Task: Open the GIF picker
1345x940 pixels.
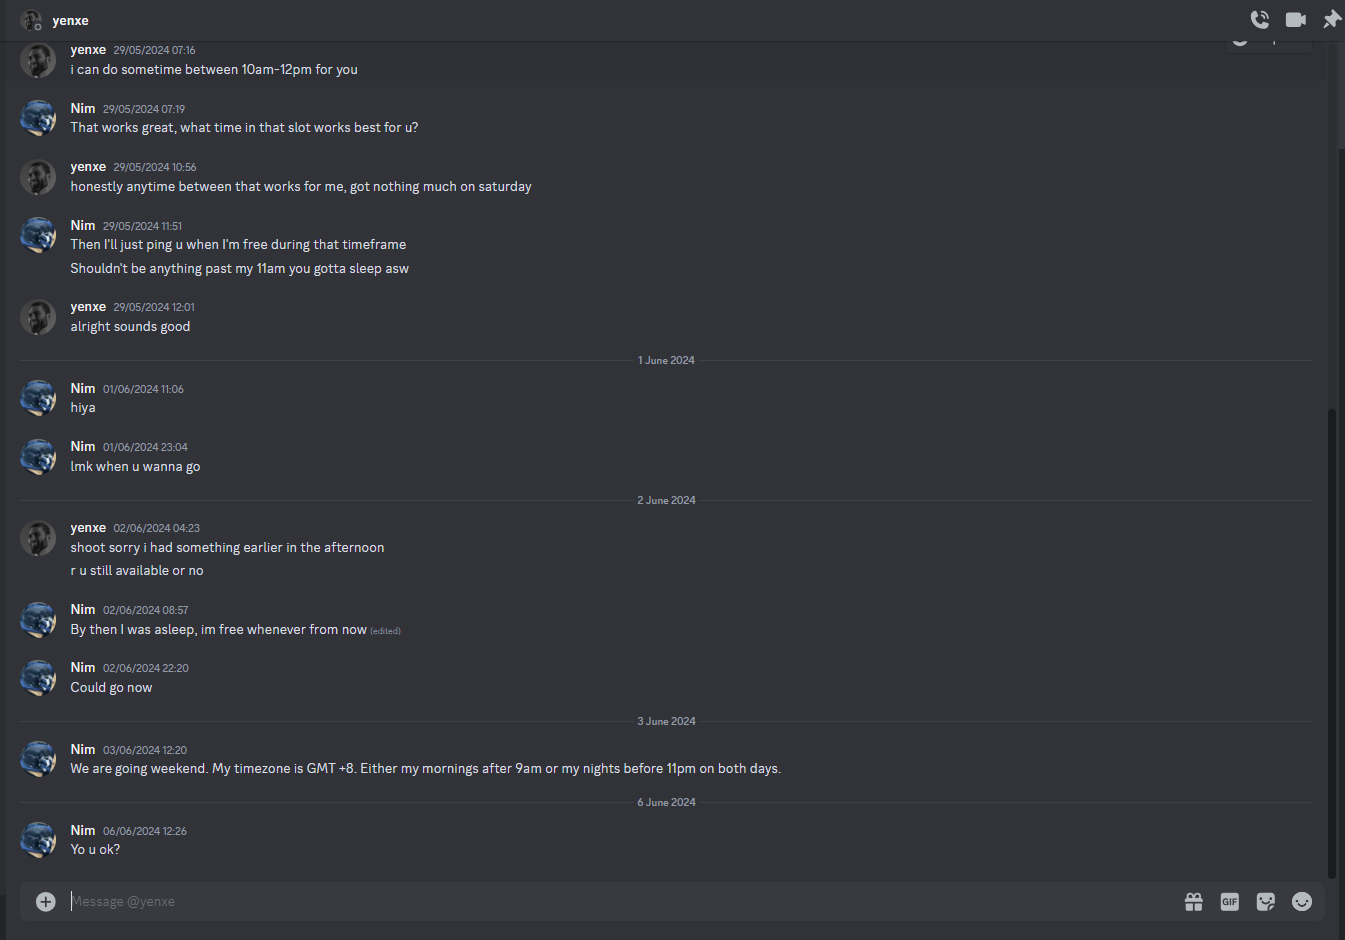Action: (x=1230, y=902)
